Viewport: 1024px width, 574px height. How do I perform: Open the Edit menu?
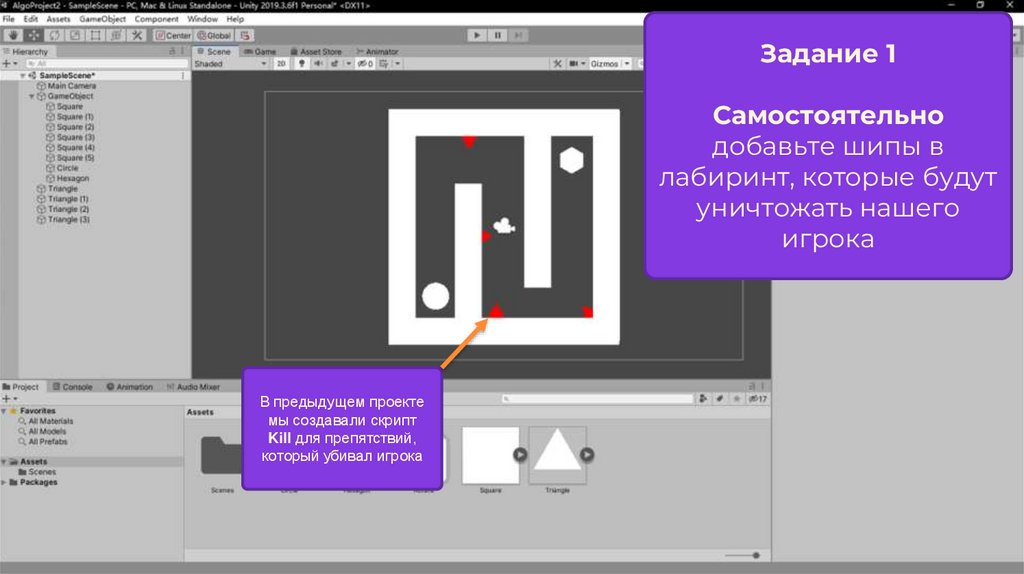pyautogui.click(x=31, y=19)
